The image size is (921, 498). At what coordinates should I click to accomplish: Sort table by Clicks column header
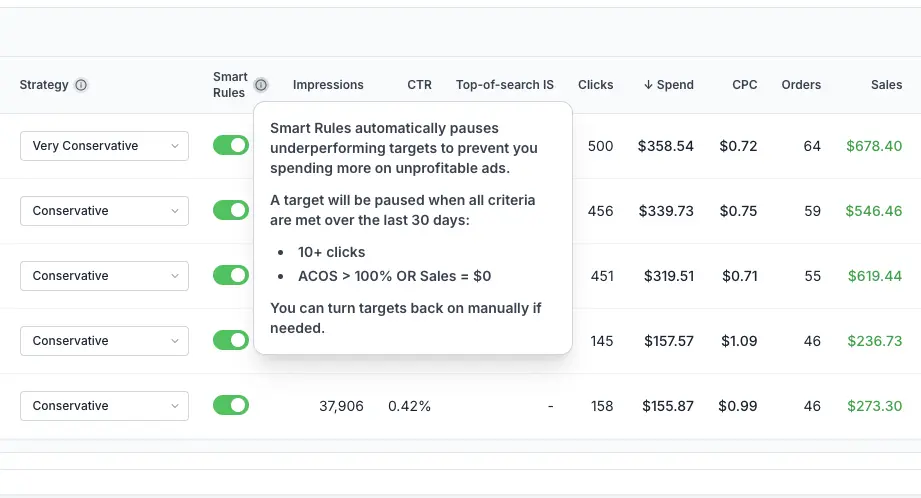[595, 85]
